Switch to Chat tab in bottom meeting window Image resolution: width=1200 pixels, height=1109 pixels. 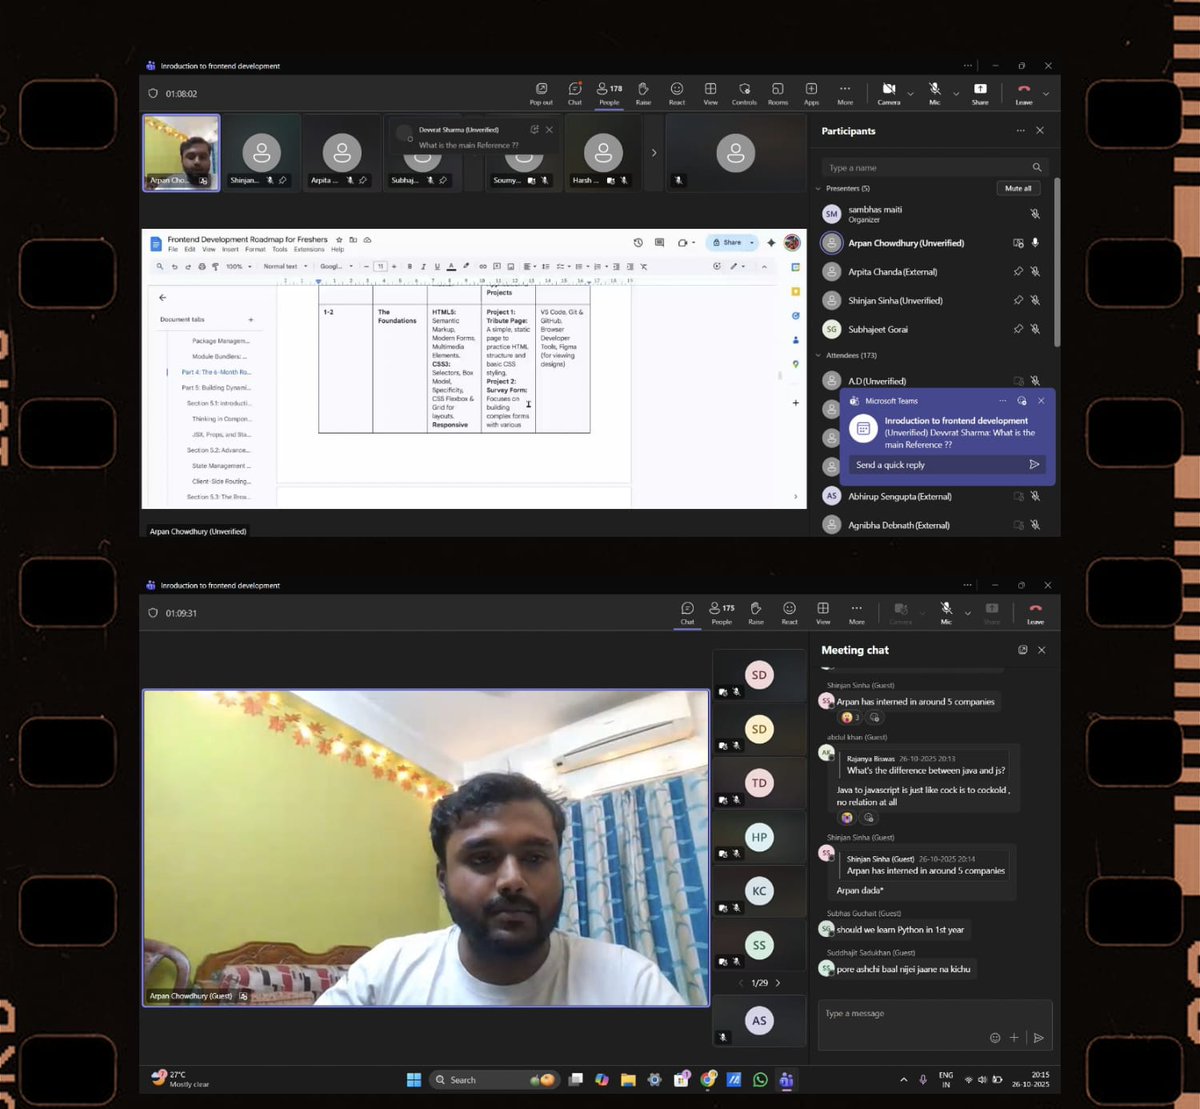pos(687,613)
